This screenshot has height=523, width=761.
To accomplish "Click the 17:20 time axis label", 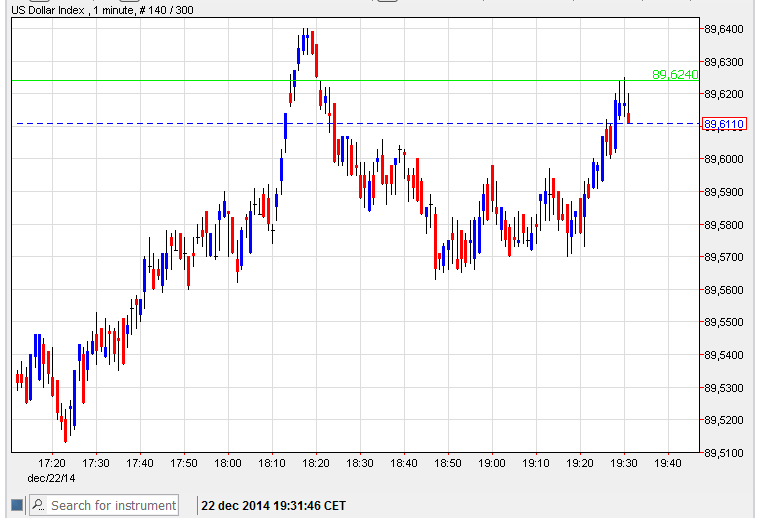I will [52, 463].
